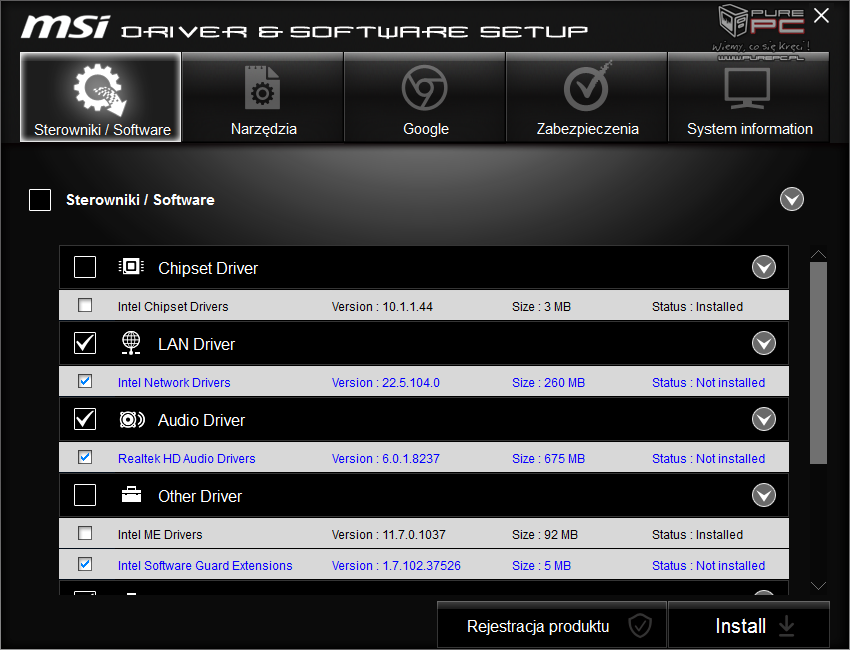Click the MSI logo
Screen dimensions: 850x650
66,27
